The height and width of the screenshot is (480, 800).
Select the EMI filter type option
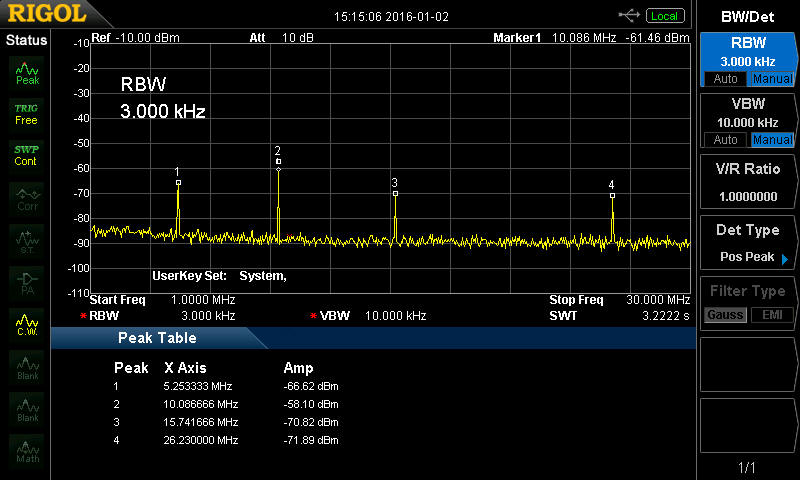pos(772,315)
